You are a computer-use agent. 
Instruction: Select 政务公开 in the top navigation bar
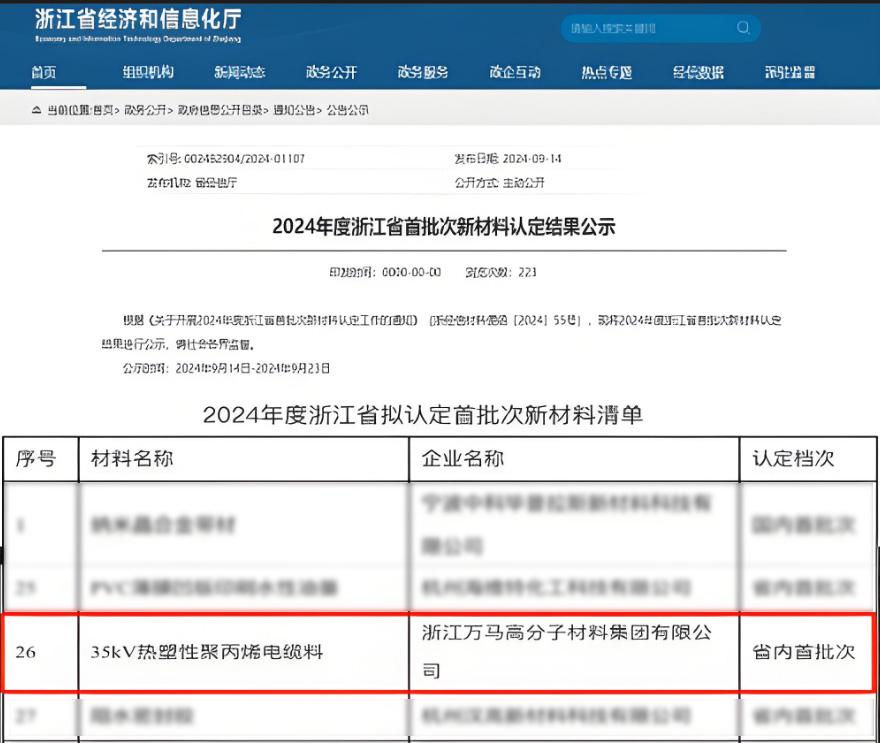[x=331, y=72]
